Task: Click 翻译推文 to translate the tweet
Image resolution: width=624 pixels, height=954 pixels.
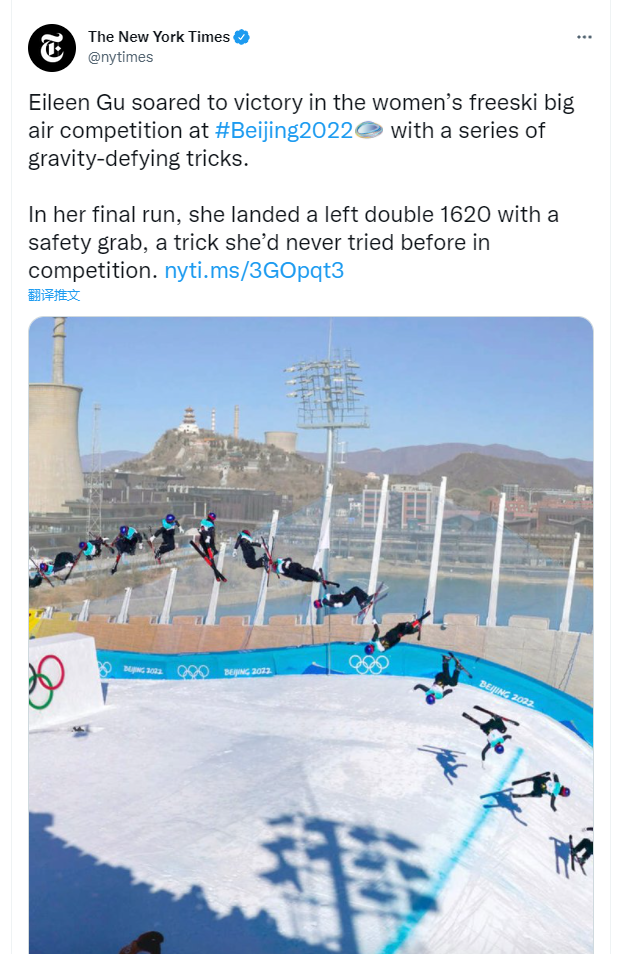Action: (54, 295)
